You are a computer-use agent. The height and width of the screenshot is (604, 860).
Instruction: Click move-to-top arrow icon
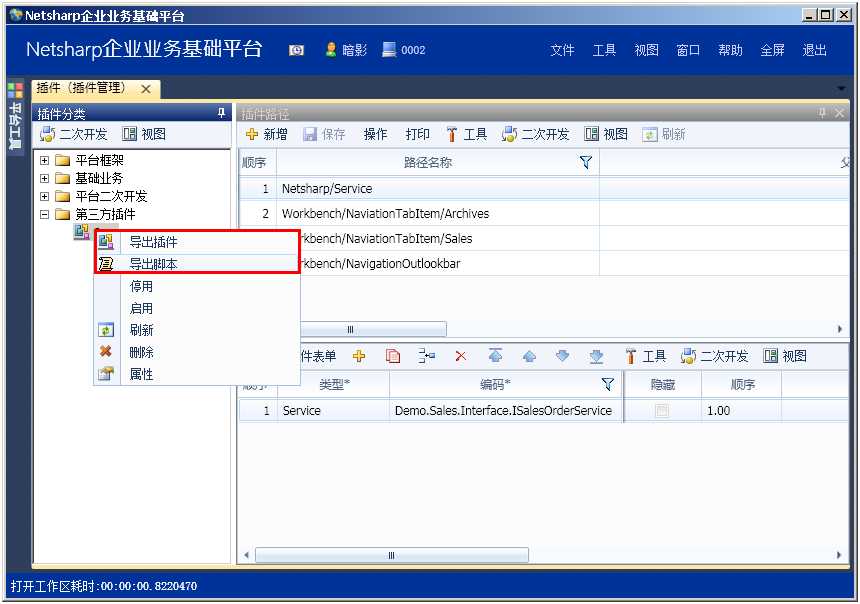pyautogui.click(x=495, y=357)
